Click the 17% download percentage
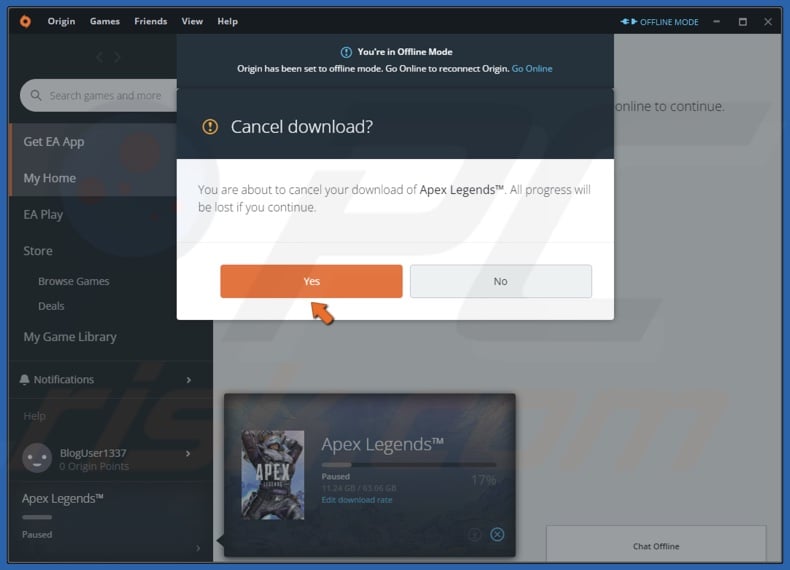Viewport: 790px width, 570px height. [x=484, y=480]
